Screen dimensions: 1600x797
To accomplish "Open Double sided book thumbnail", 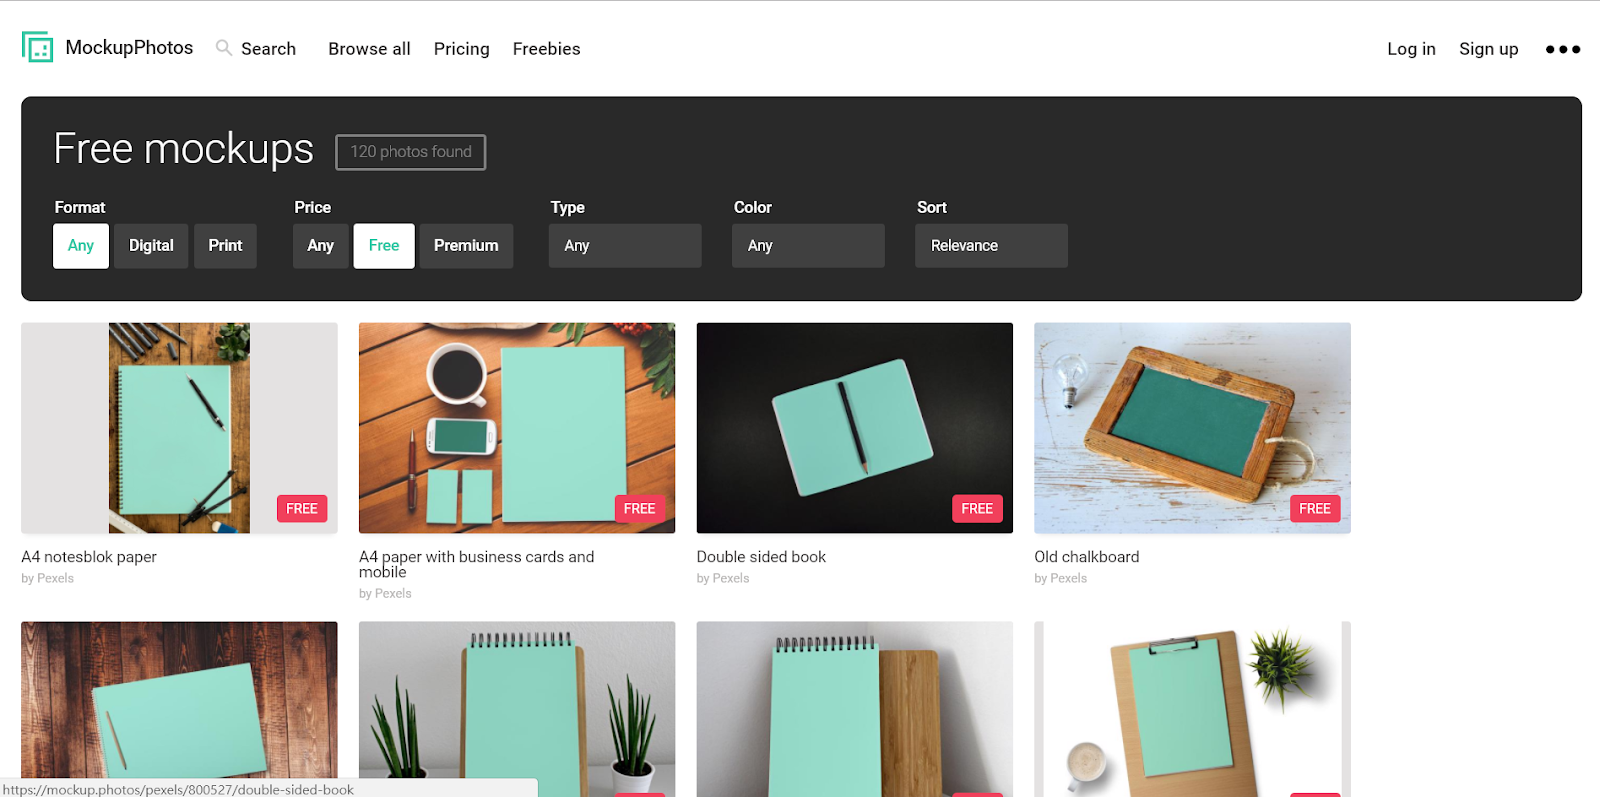I will coord(855,428).
